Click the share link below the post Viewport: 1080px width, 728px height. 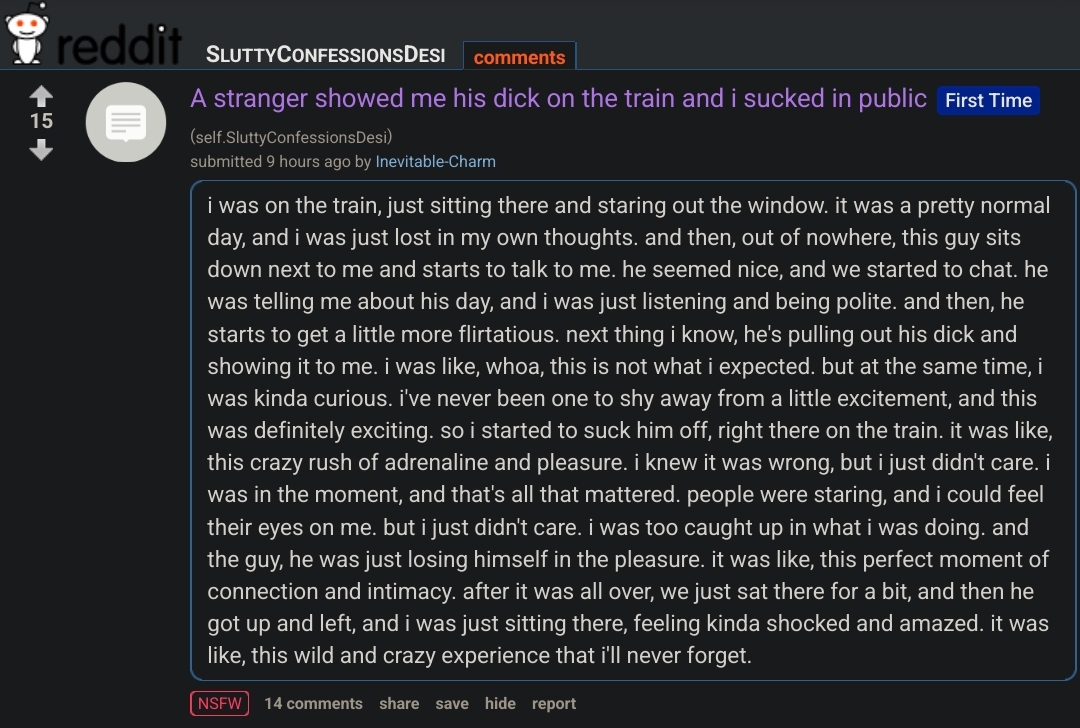click(399, 704)
